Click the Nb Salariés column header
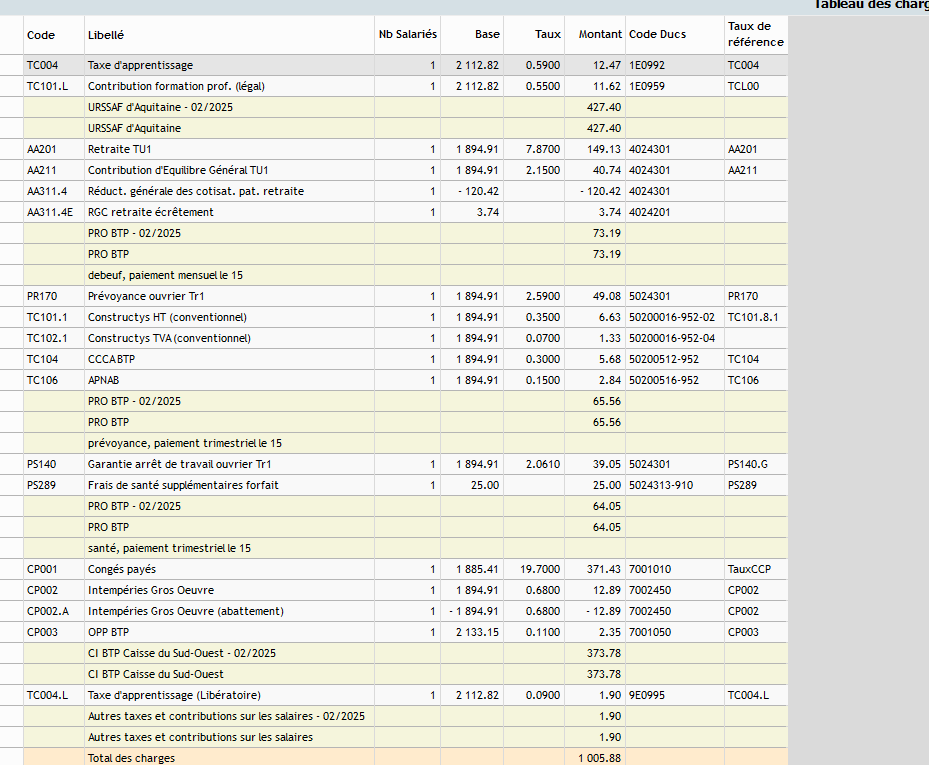This screenshot has width=929, height=765. (408, 35)
